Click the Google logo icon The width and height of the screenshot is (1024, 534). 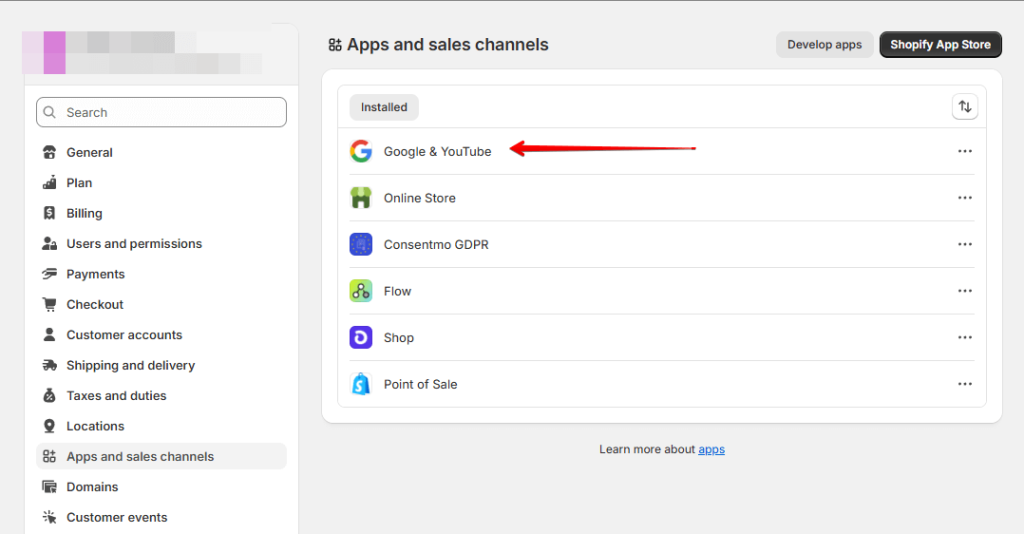pyautogui.click(x=360, y=151)
